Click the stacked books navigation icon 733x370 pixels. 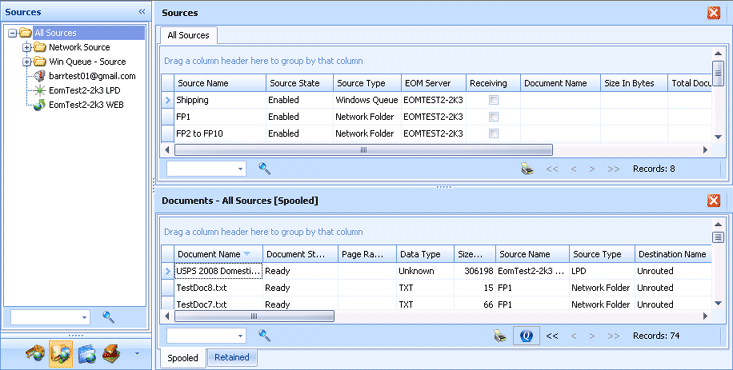[111, 354]
